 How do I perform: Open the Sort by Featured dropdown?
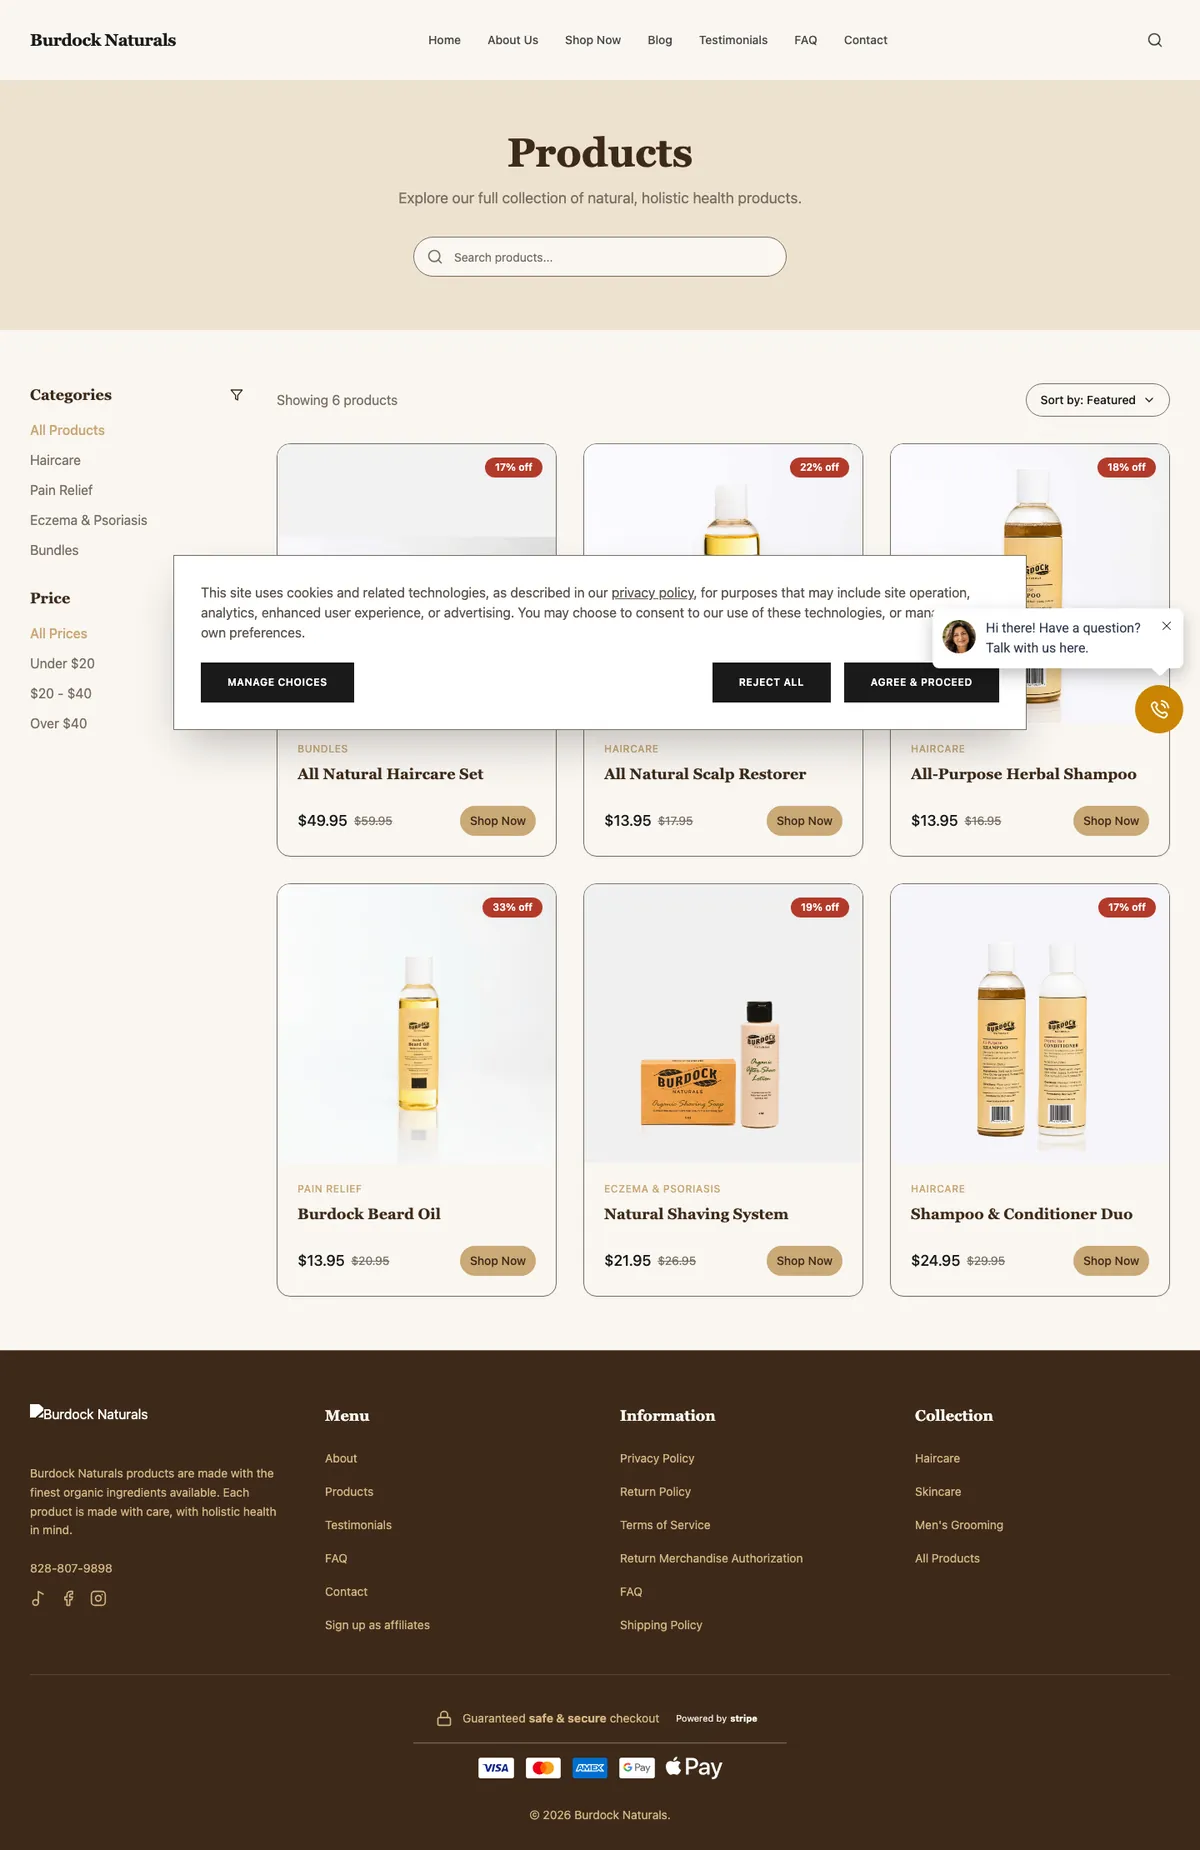click(x=1097, y=400)
